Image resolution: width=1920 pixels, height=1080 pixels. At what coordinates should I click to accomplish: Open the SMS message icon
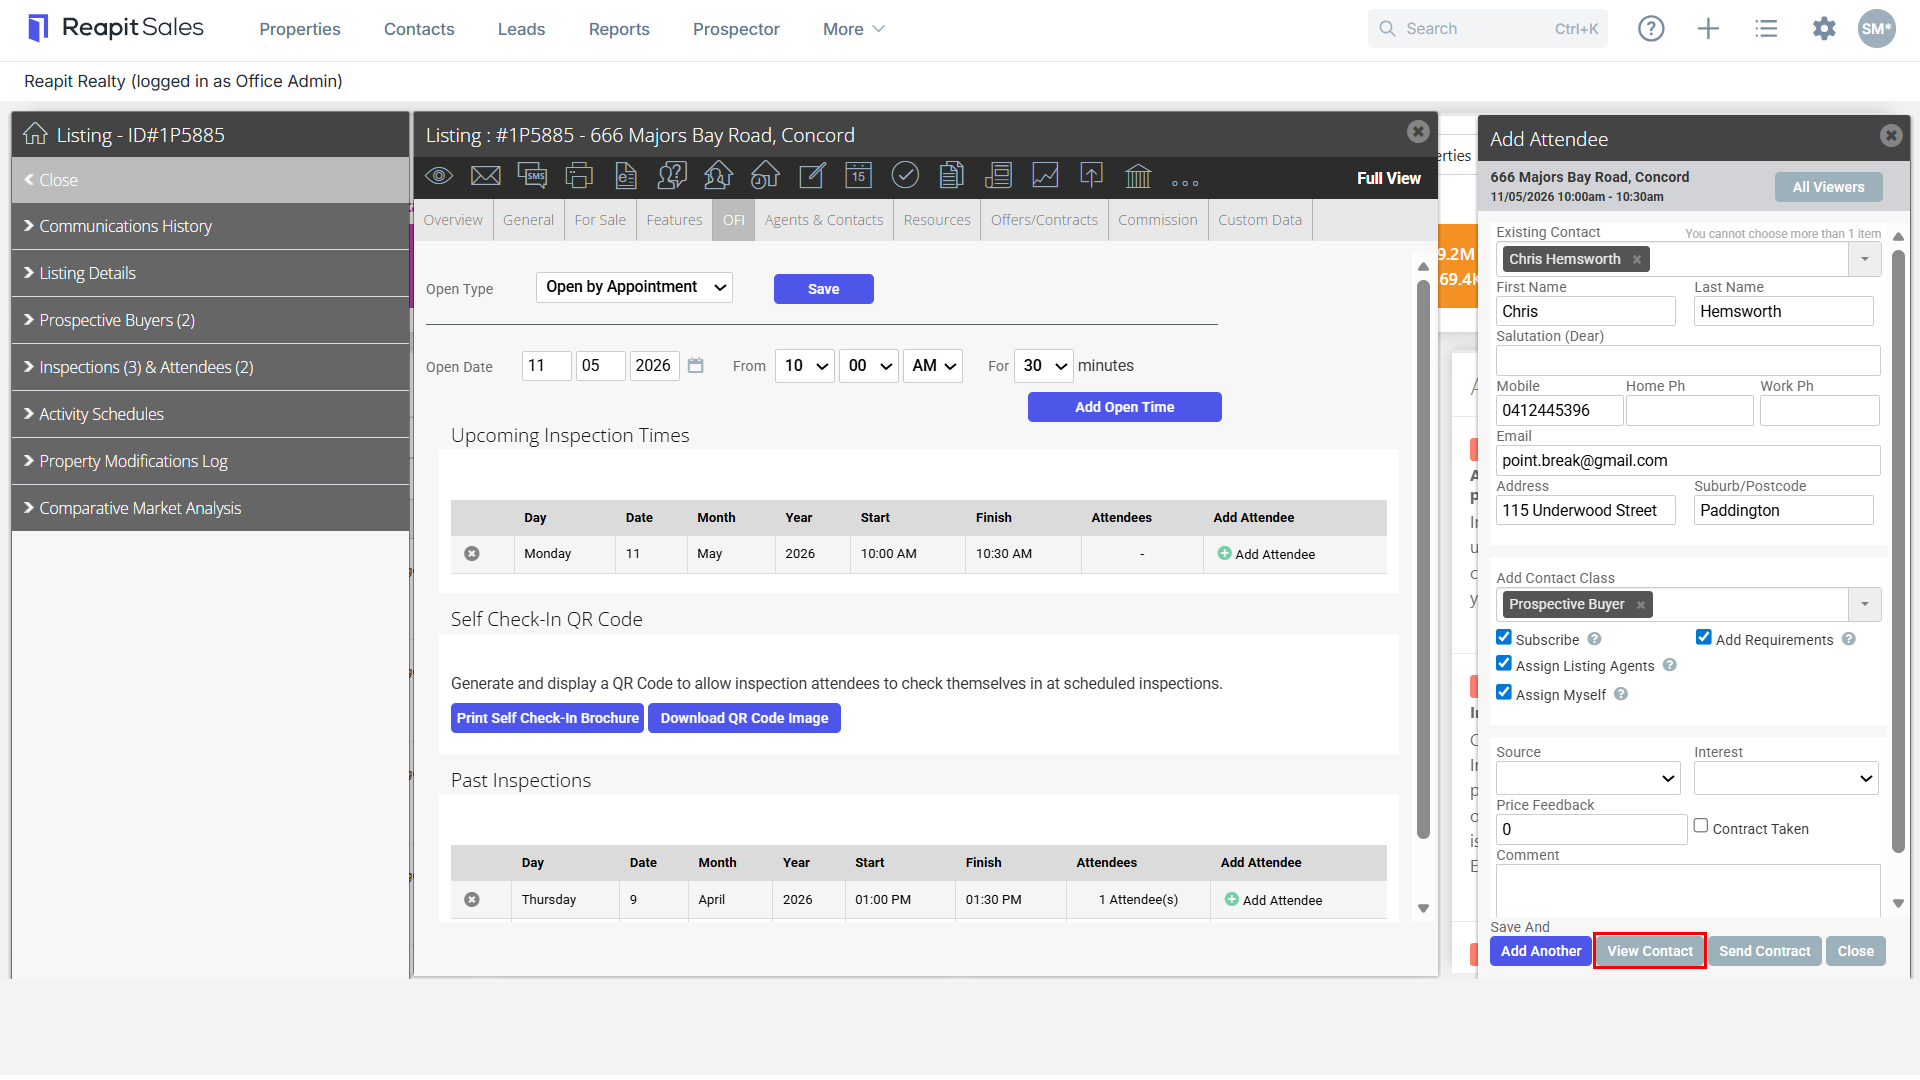pos(532,176)
